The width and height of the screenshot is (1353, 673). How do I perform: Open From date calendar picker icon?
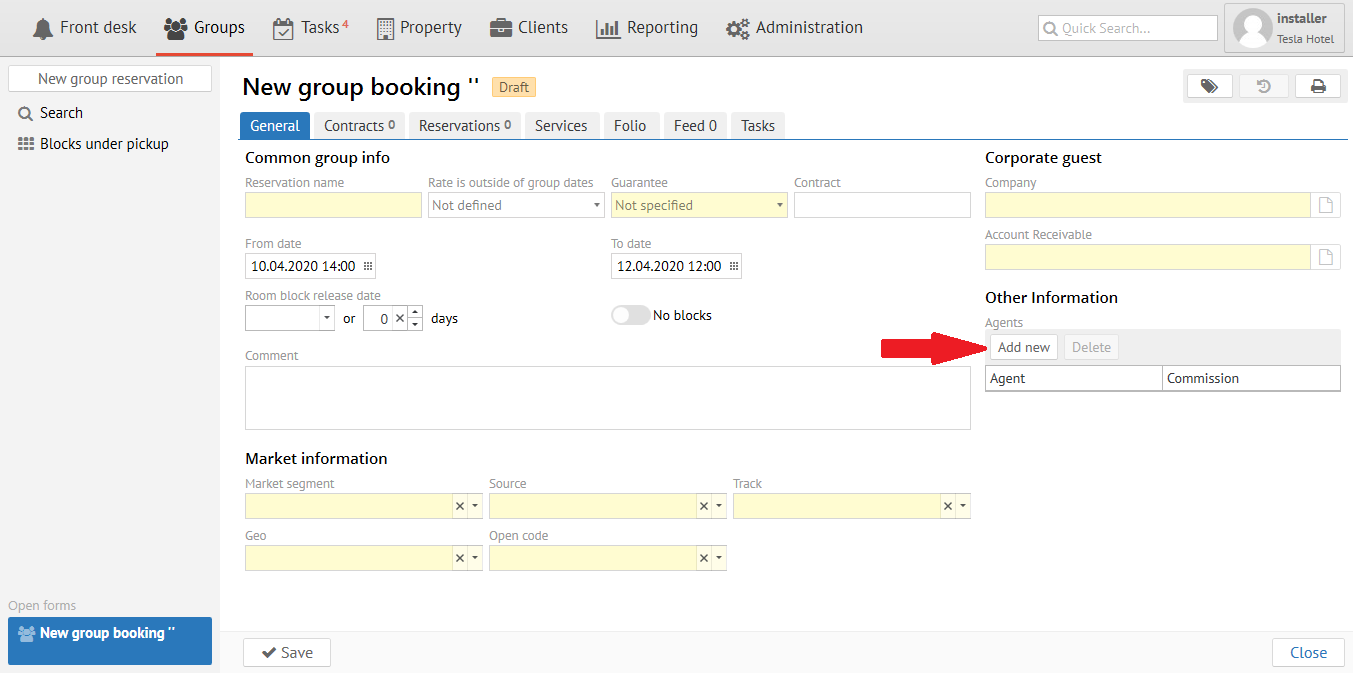[x=367, y=266]
